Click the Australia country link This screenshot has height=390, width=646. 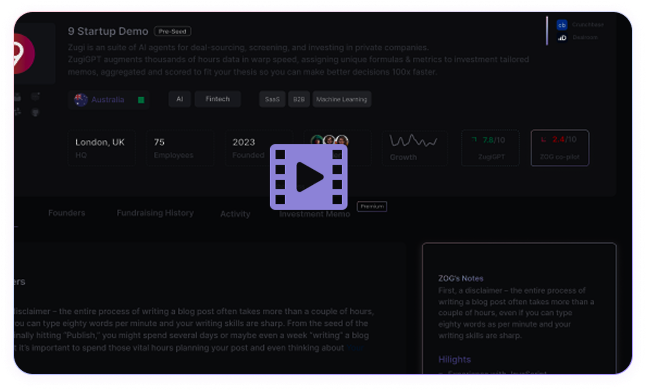point(108,100)
